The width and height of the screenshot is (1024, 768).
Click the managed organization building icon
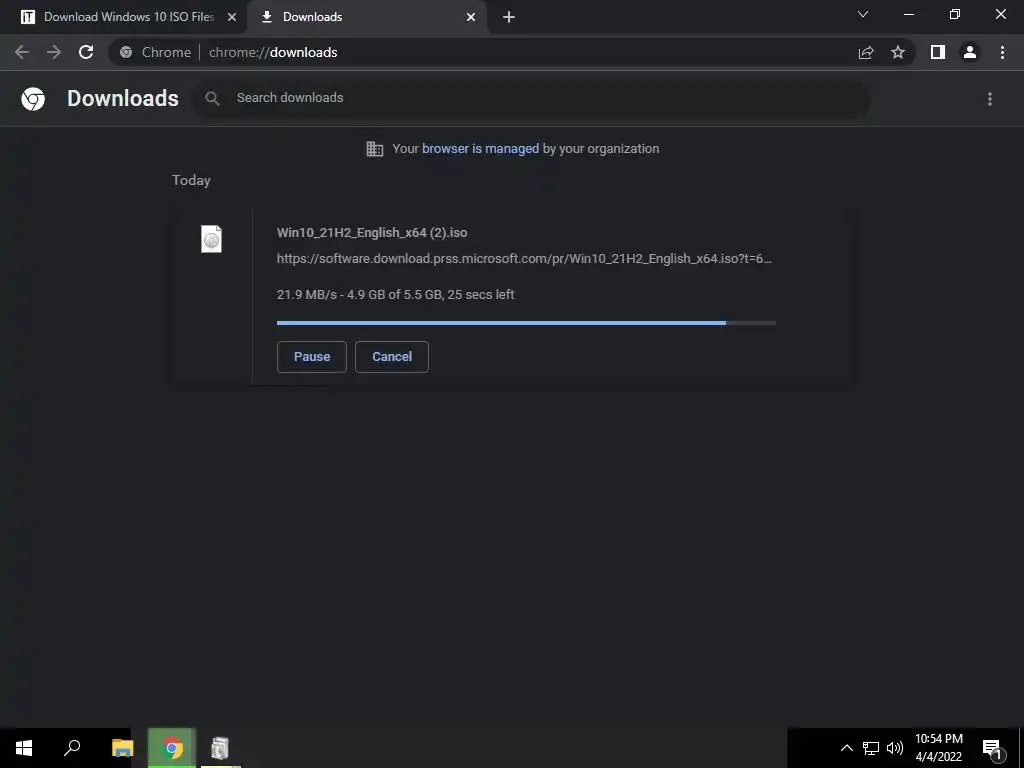[x=375, y=149]
